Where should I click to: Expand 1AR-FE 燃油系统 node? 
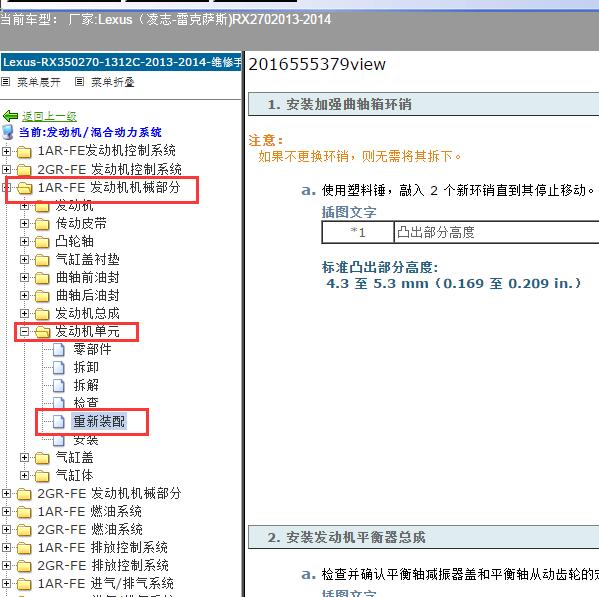click(6, 511)
